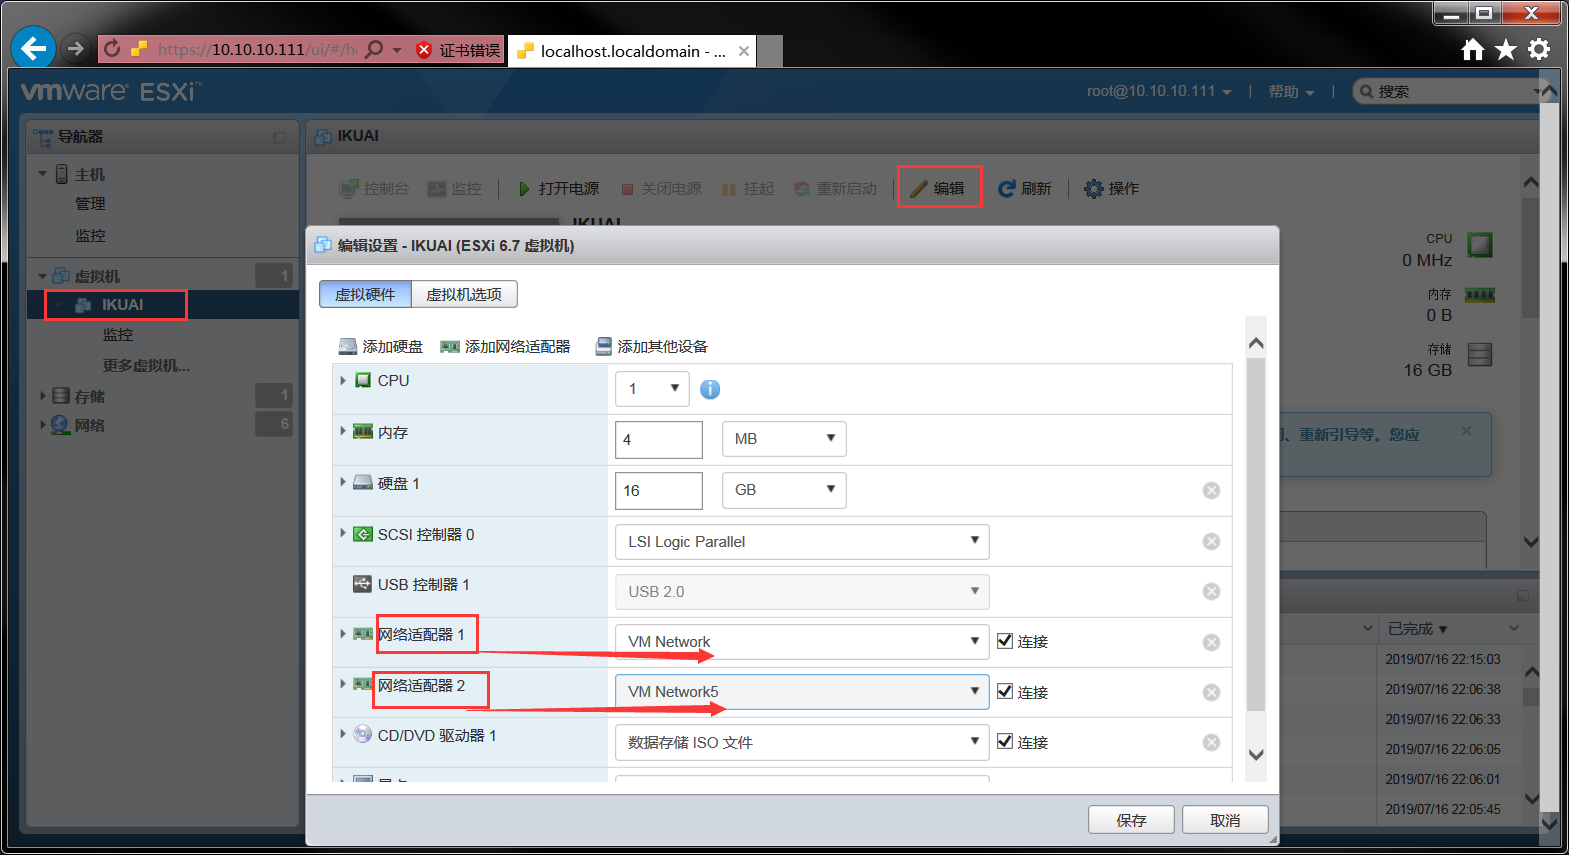
Task: Select the IKUAI virtual machine in navigator
Action: [122, 304]
